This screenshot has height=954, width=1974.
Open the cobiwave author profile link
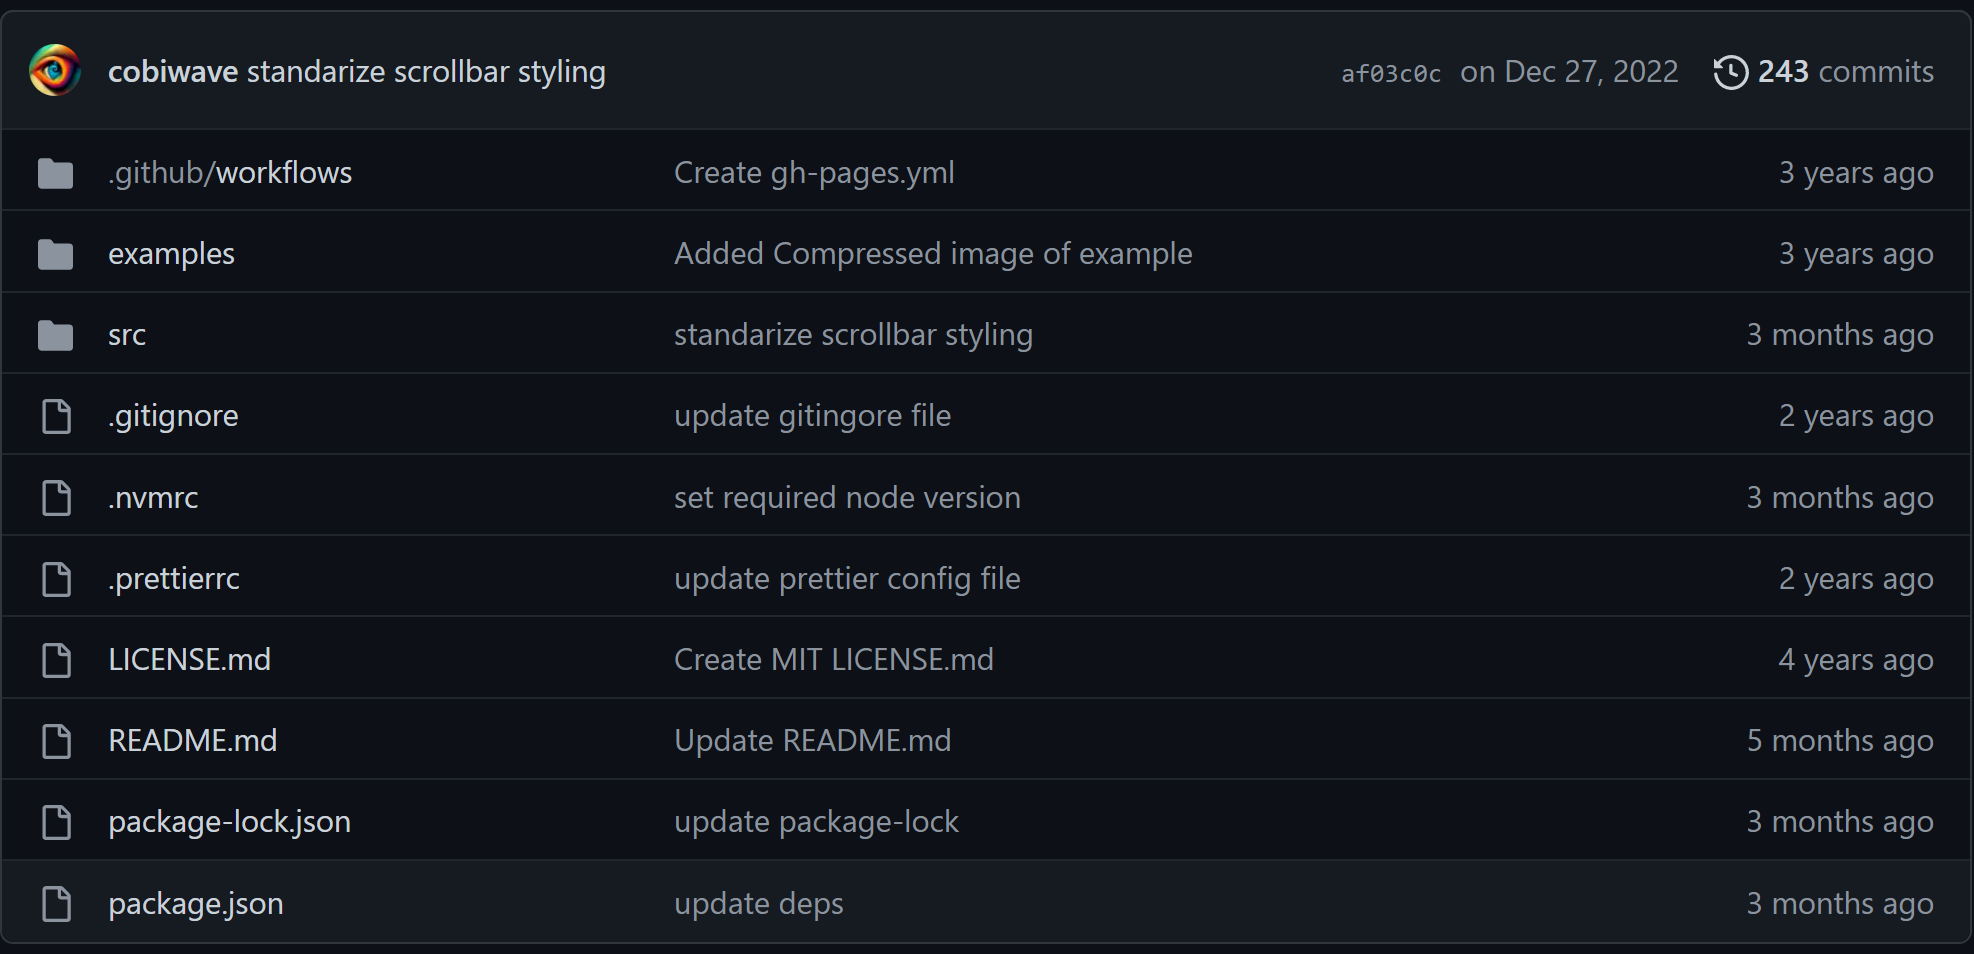click(173, 72)
